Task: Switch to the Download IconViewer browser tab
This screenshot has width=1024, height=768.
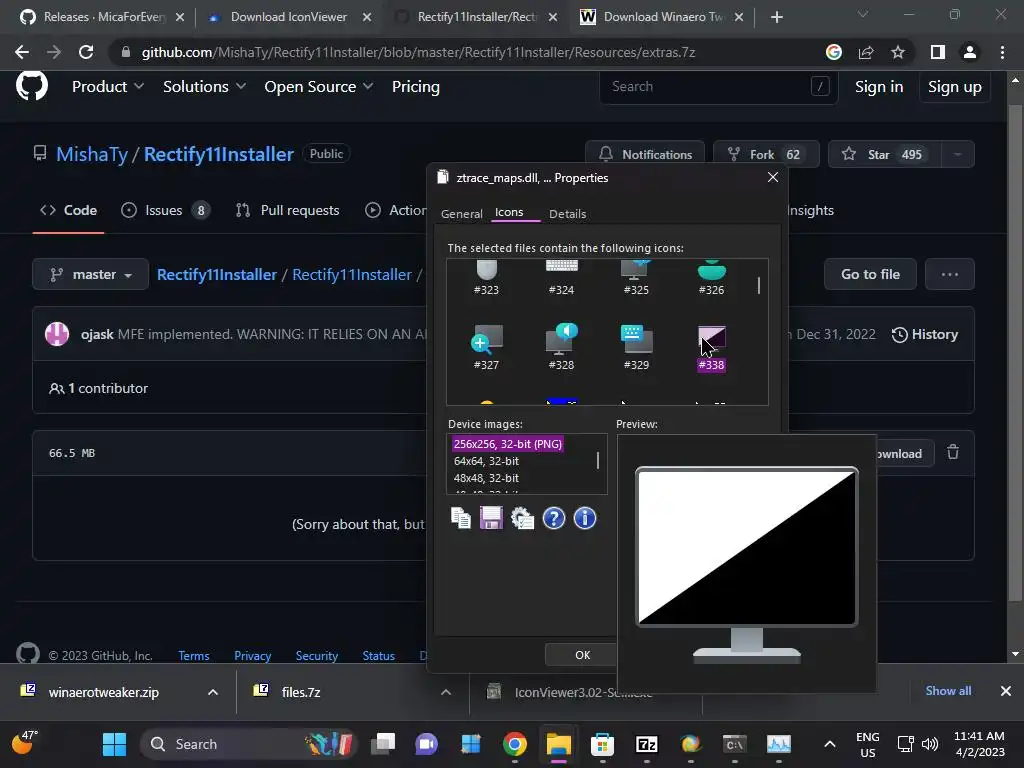Action: point(289,17)
